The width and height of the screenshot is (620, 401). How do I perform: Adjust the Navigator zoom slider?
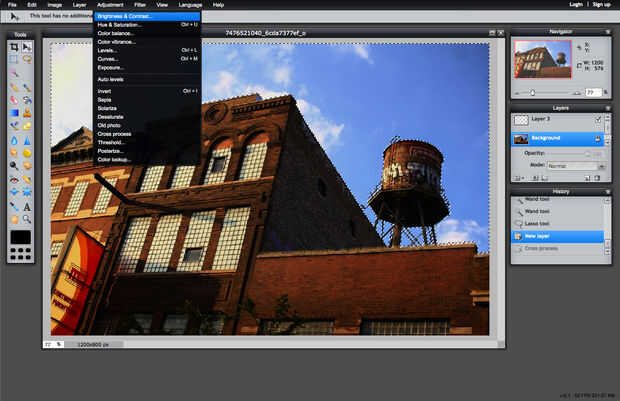tap(533, 93)
